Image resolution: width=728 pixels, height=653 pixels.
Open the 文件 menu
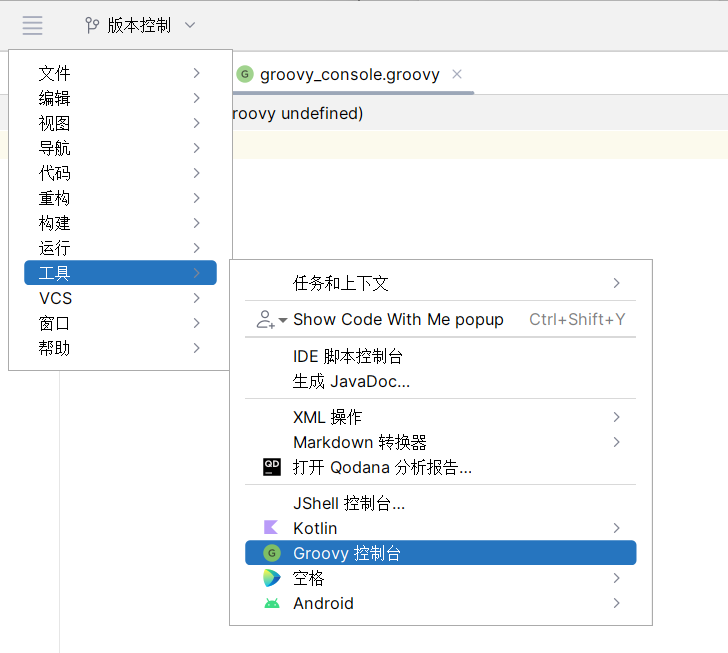click(55, 73)
